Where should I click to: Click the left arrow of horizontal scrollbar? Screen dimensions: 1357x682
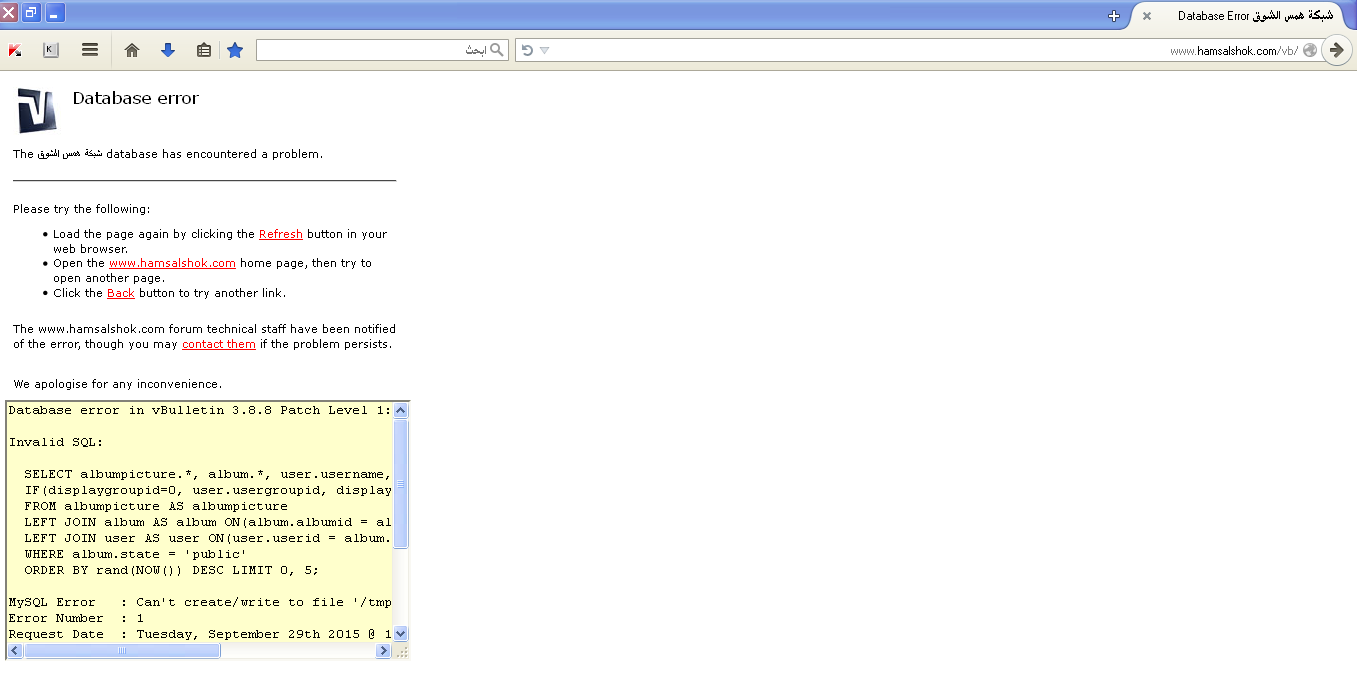click(x=15, y=651)
